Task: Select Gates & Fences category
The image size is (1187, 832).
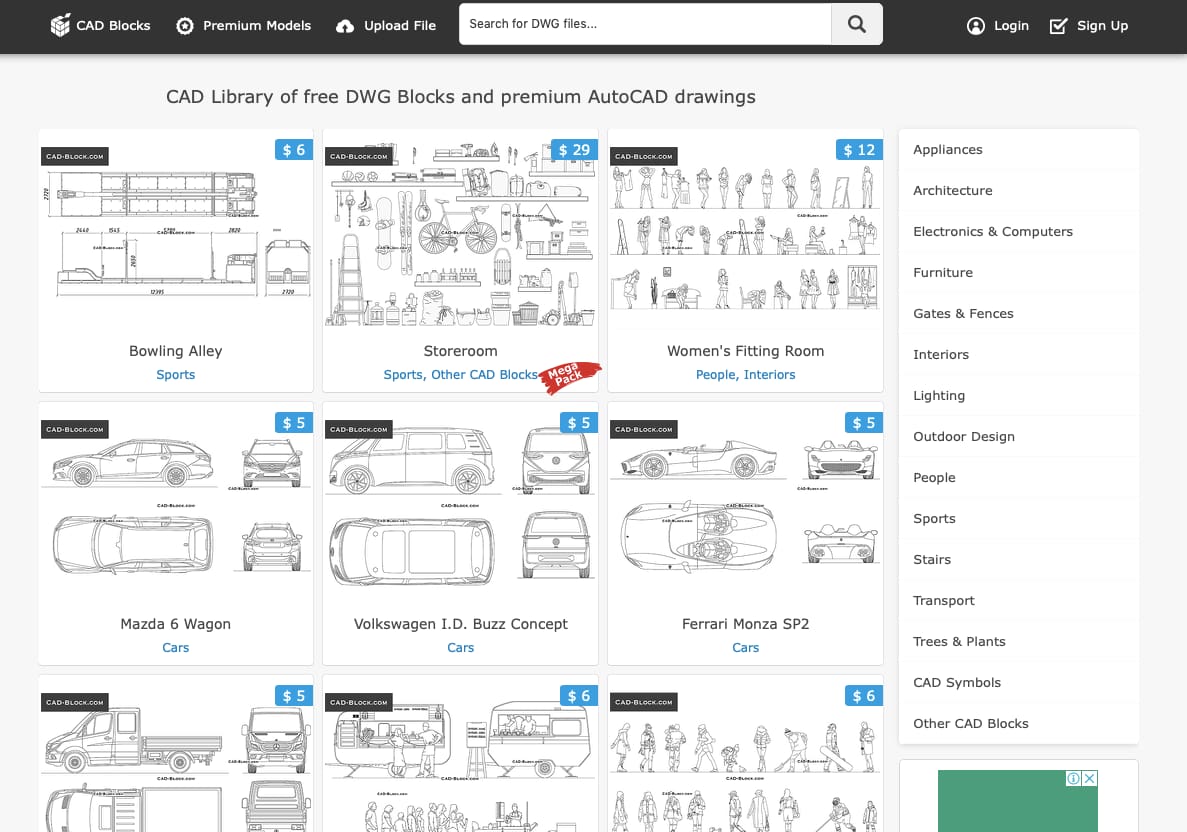Action: tap(1019, 313)
